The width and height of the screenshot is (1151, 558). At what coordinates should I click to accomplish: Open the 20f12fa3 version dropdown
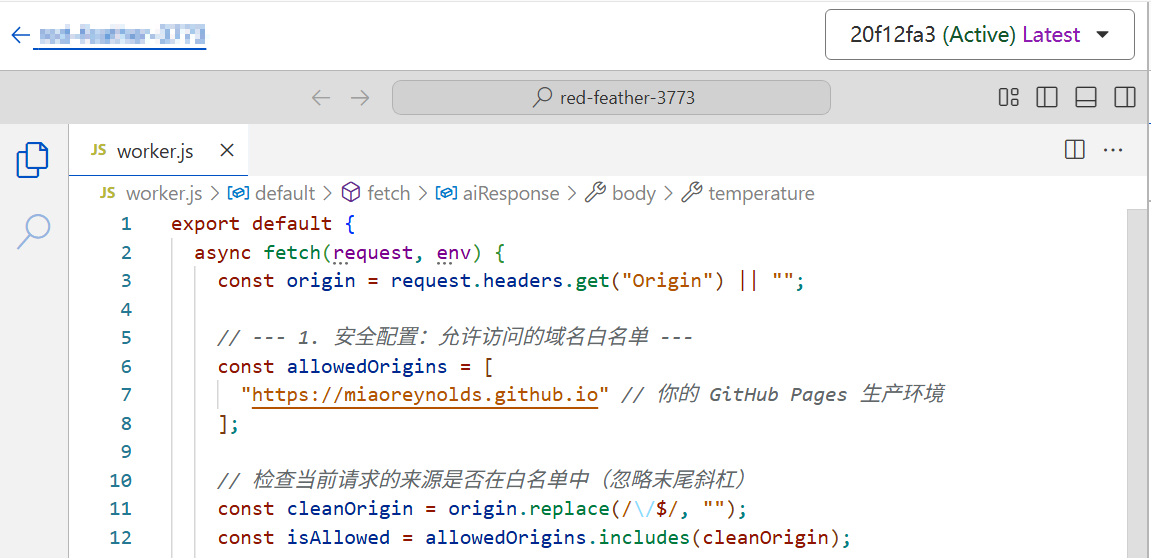click(x=979, y=35)
